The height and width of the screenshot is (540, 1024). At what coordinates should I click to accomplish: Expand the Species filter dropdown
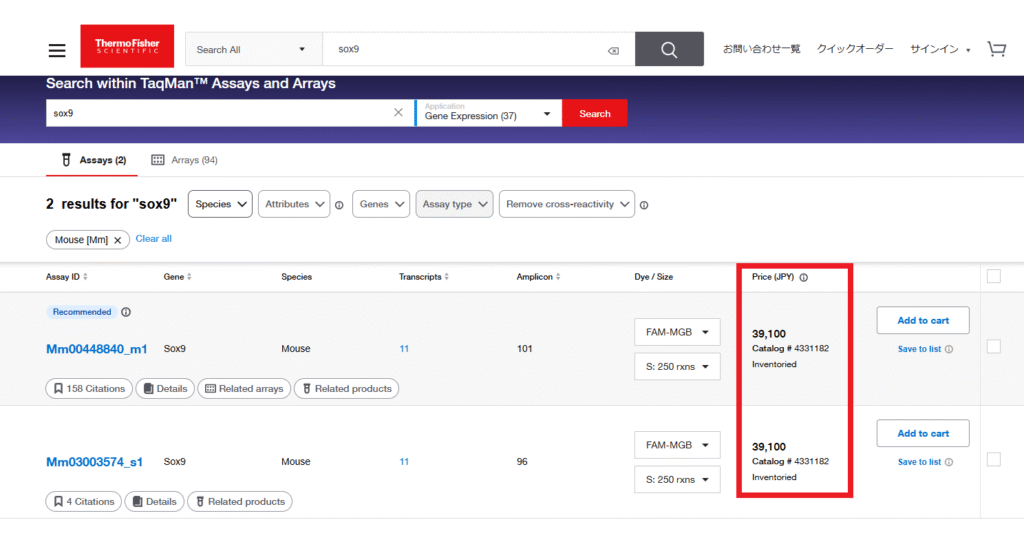220,204
